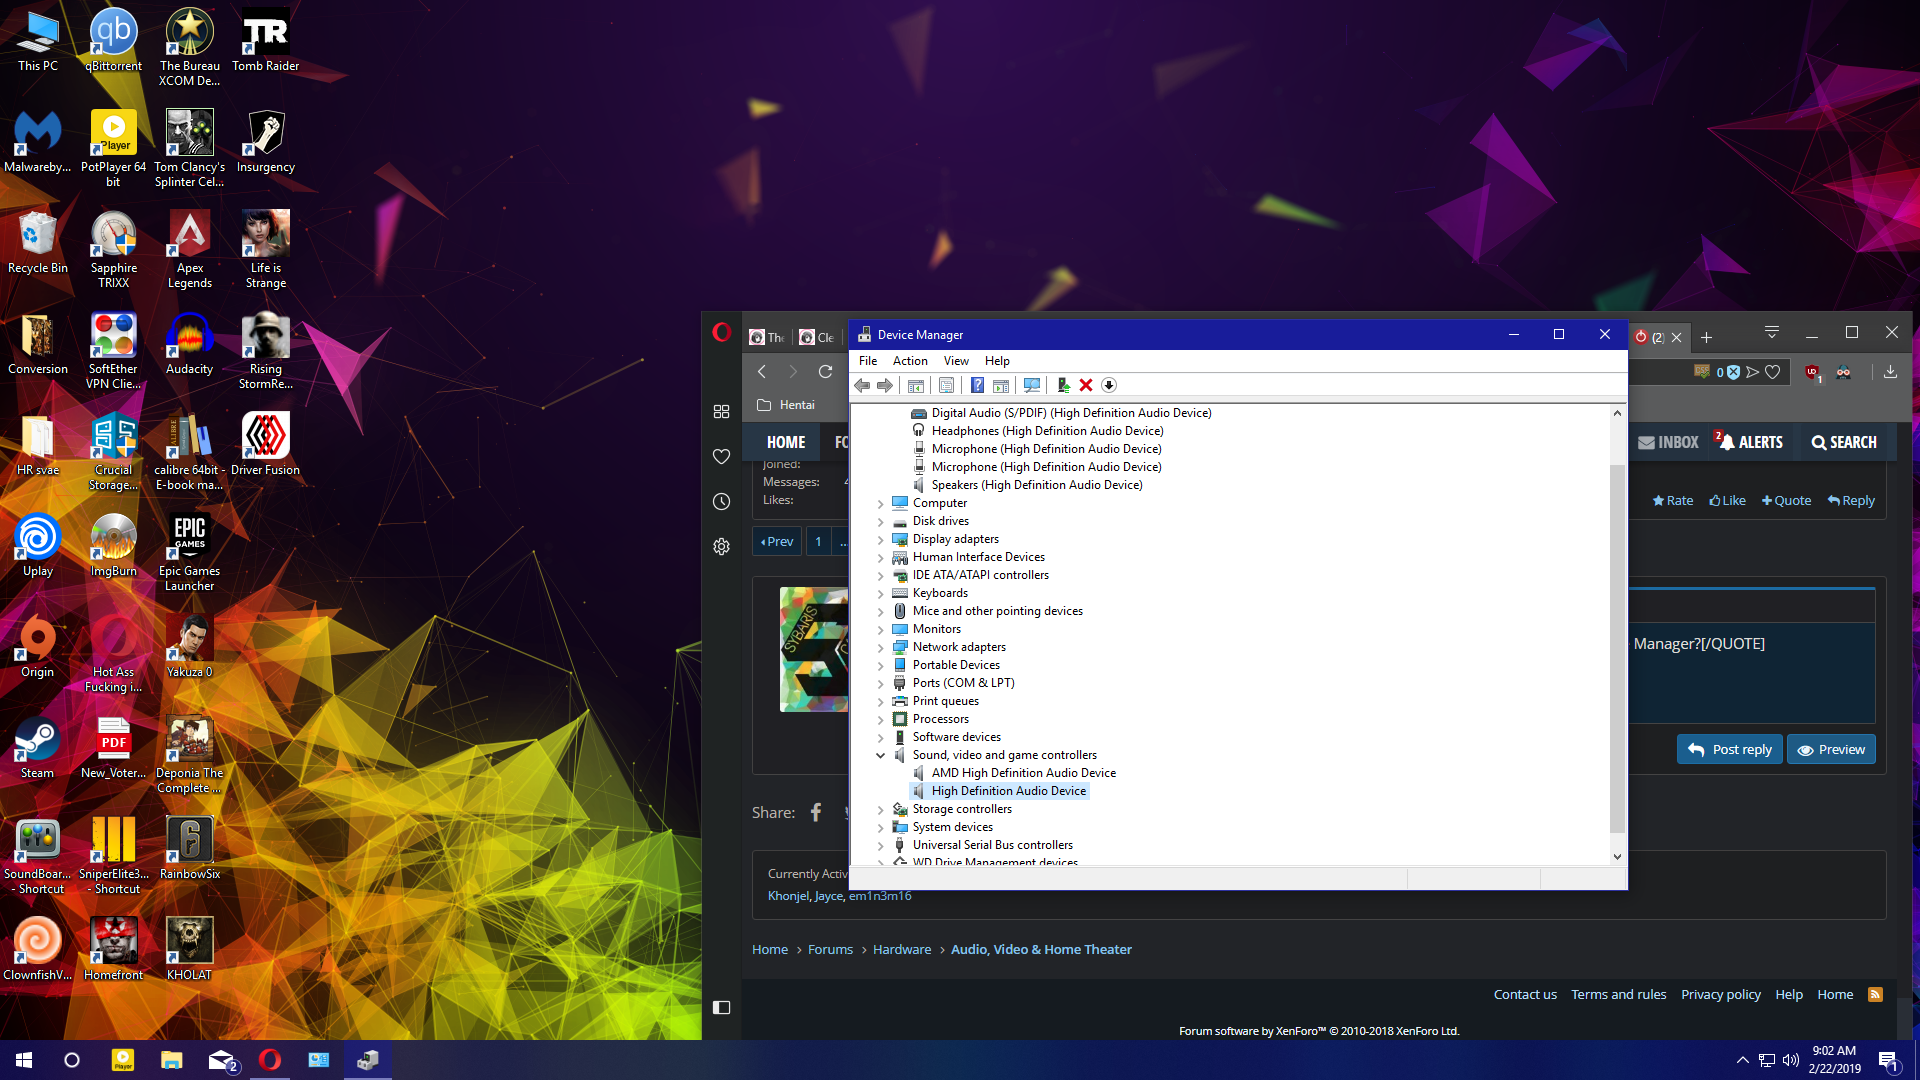
Task: Collapse Sound, video and game controllers
Action: (x=881, y=756)
